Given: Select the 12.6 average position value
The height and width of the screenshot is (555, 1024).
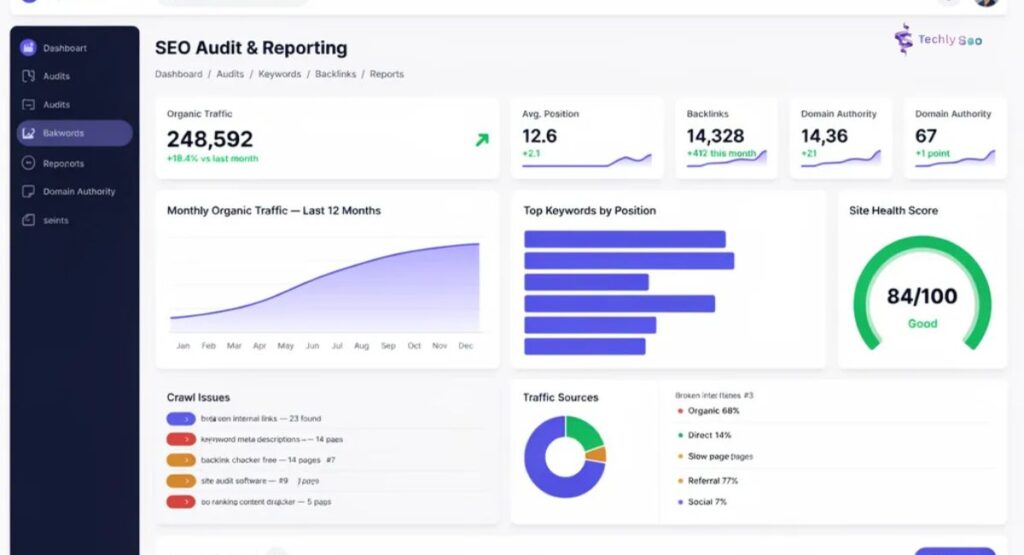Looking at the screenshot, I should (x=539, y=136).
